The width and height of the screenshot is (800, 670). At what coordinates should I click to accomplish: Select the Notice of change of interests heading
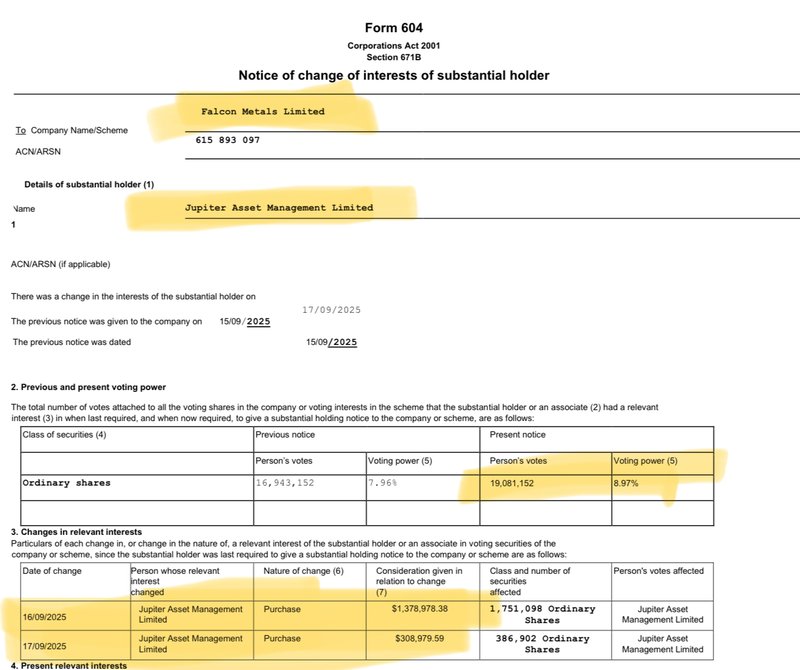[x=393, y=75]
